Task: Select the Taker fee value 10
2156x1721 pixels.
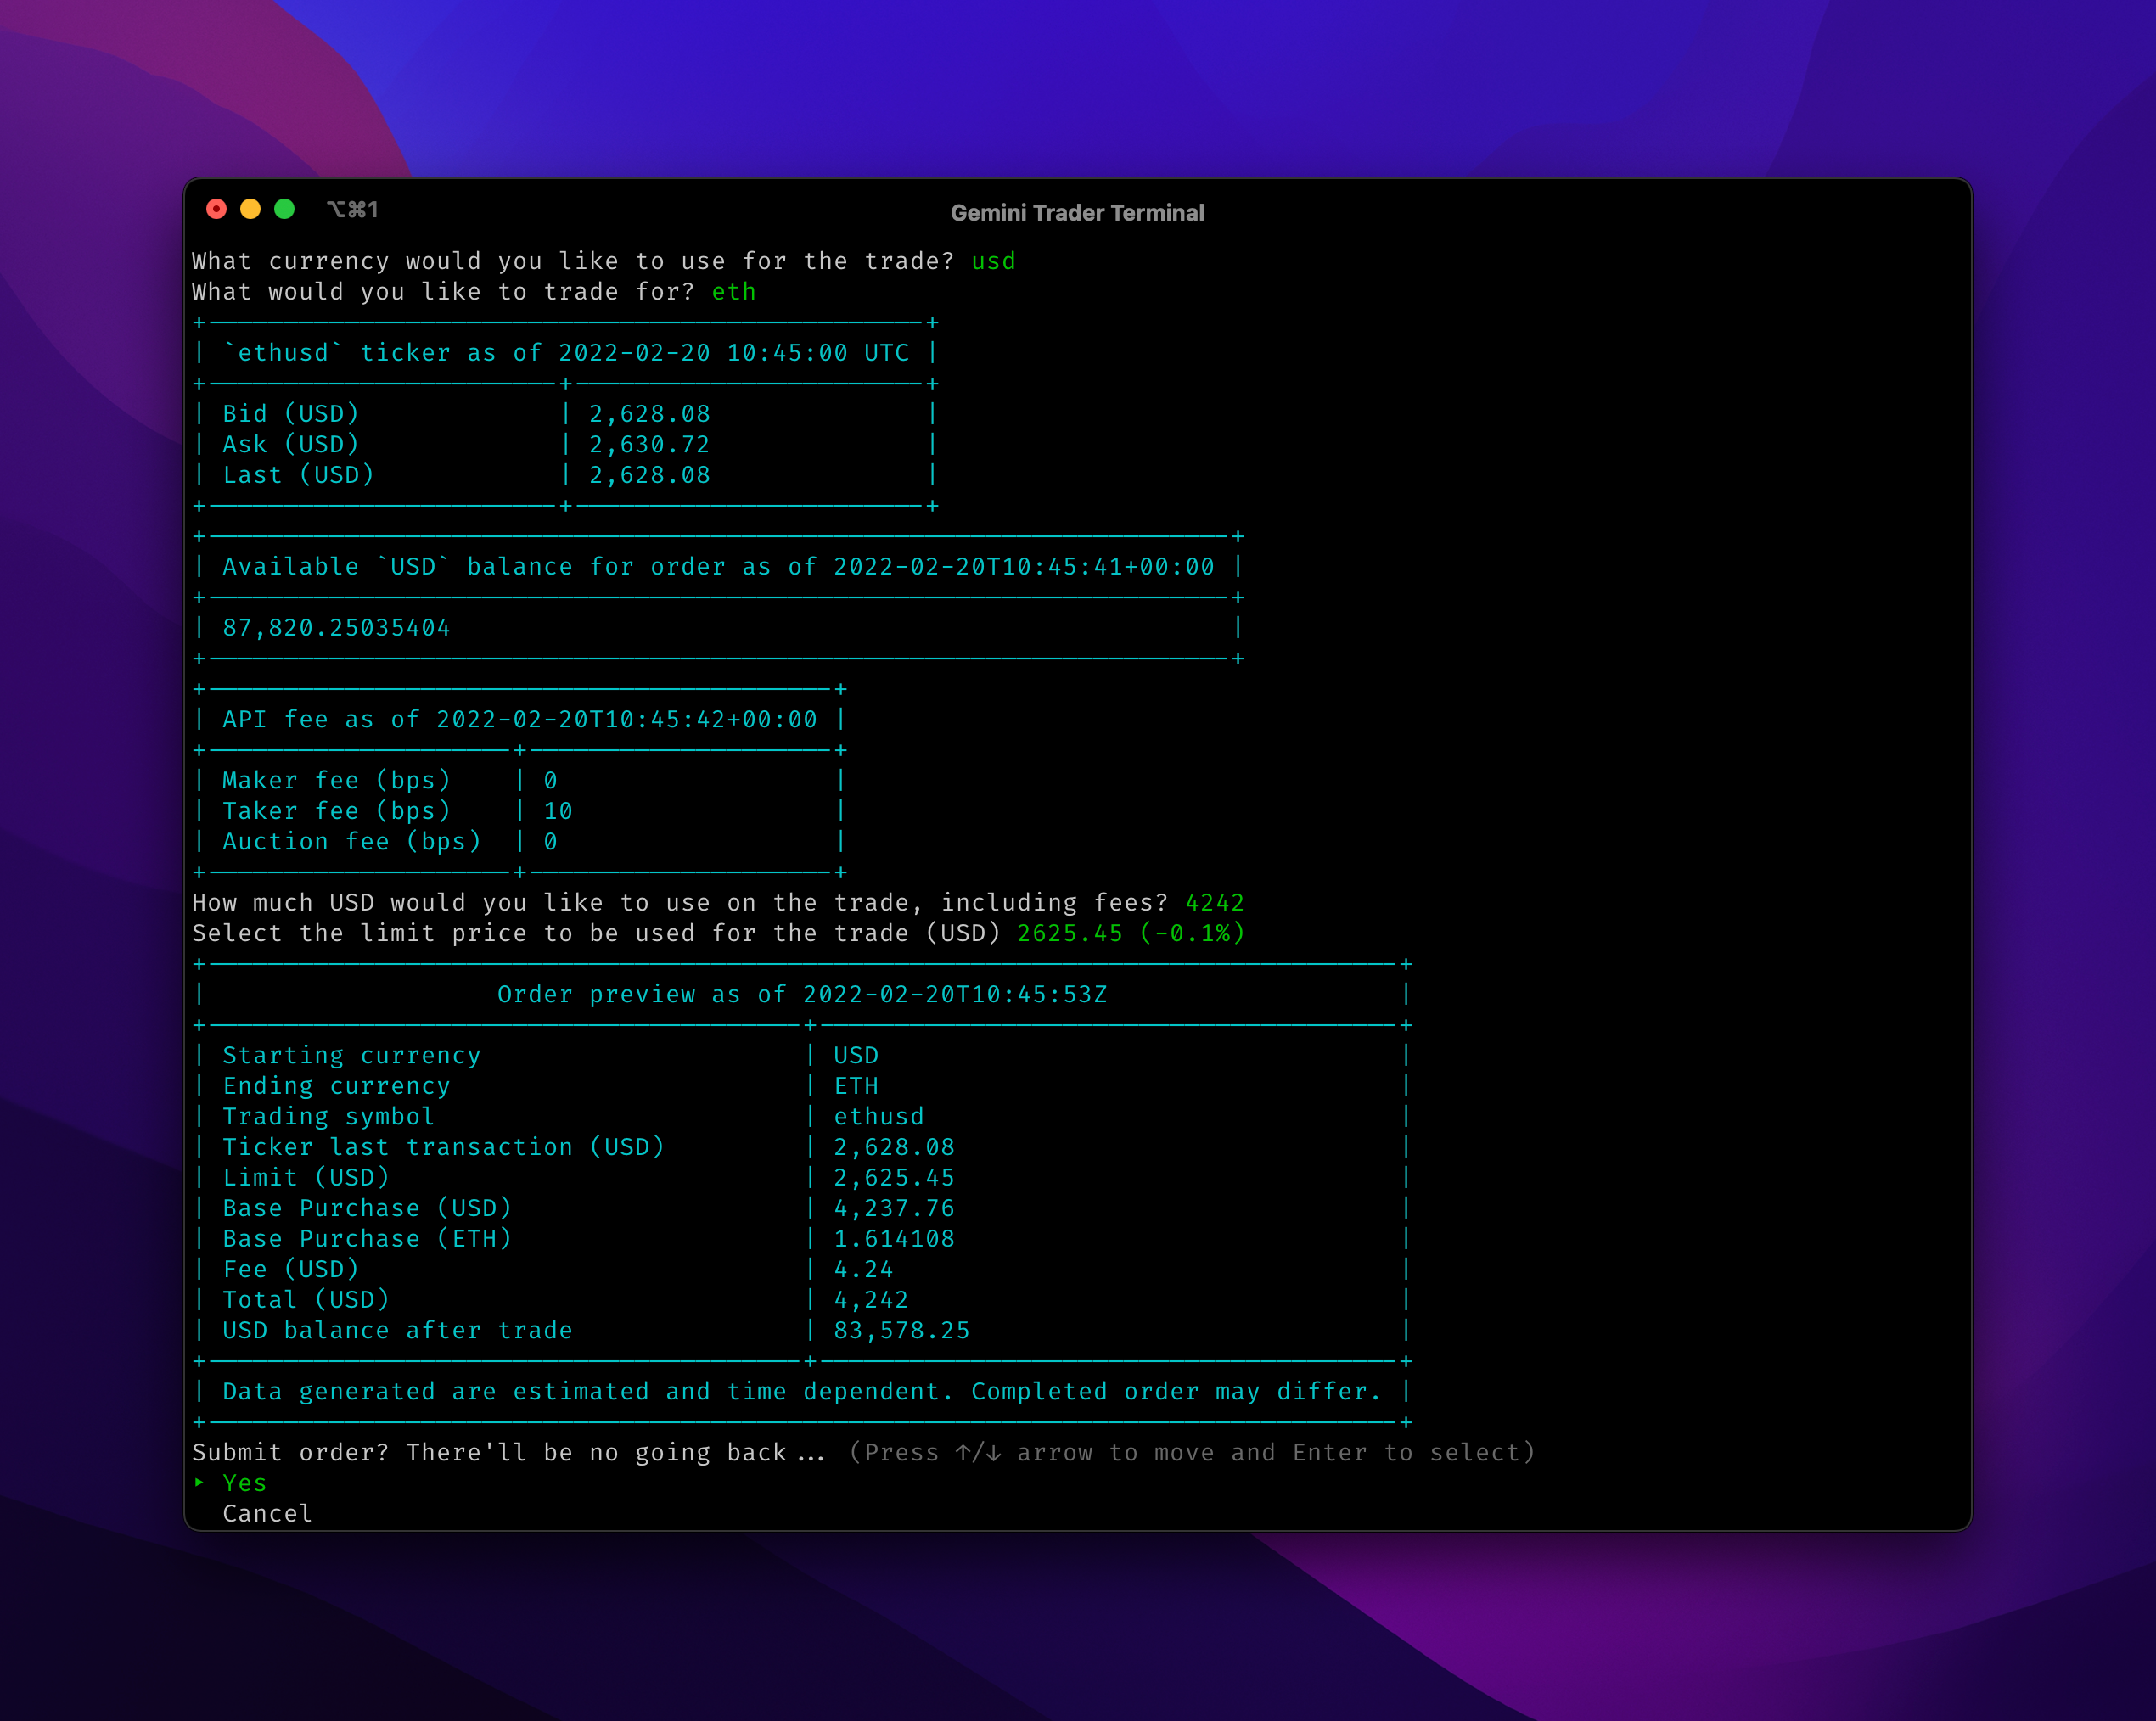Action: click(x=558, y=811)
